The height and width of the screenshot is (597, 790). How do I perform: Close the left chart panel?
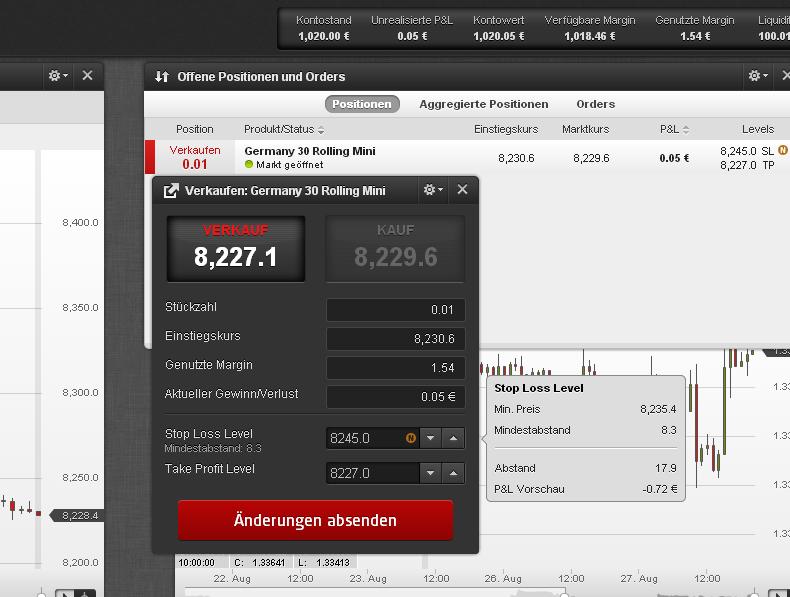87,76
